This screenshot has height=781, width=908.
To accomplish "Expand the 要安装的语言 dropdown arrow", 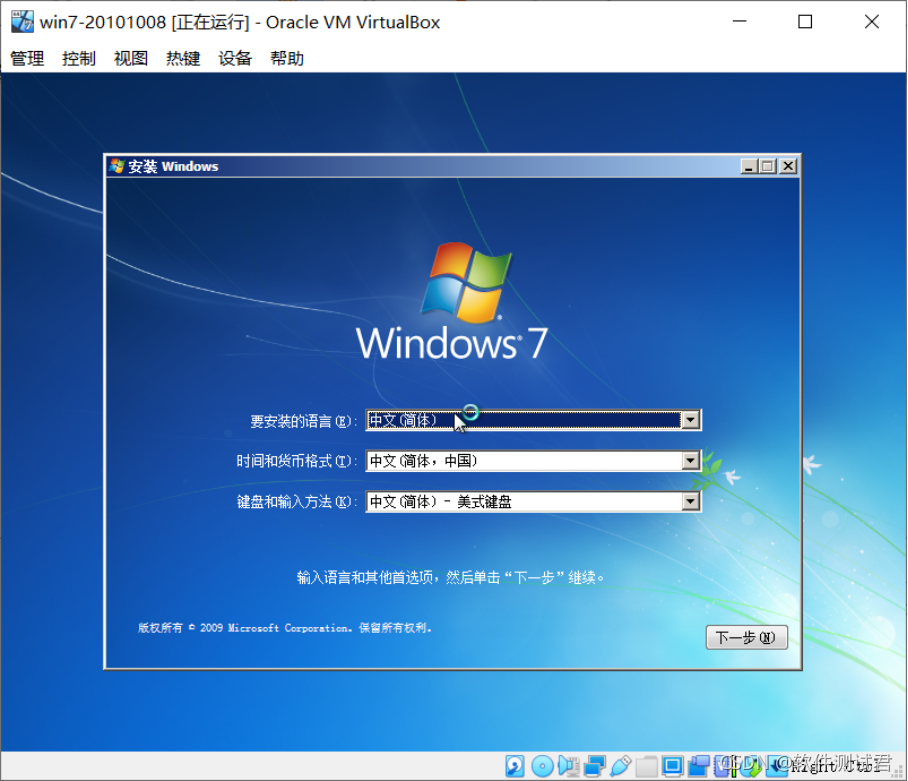I will (690, 420).
